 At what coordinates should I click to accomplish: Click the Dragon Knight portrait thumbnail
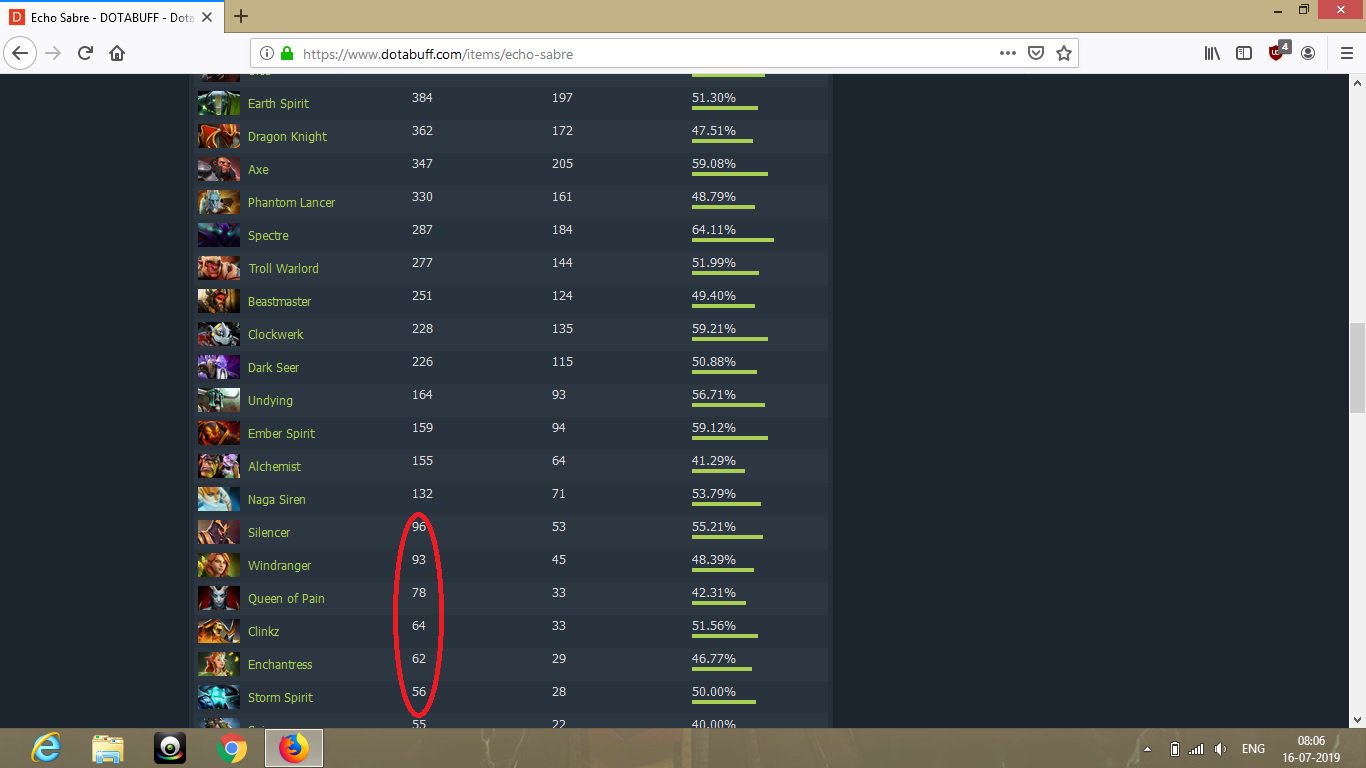click(x=218, y=137)
